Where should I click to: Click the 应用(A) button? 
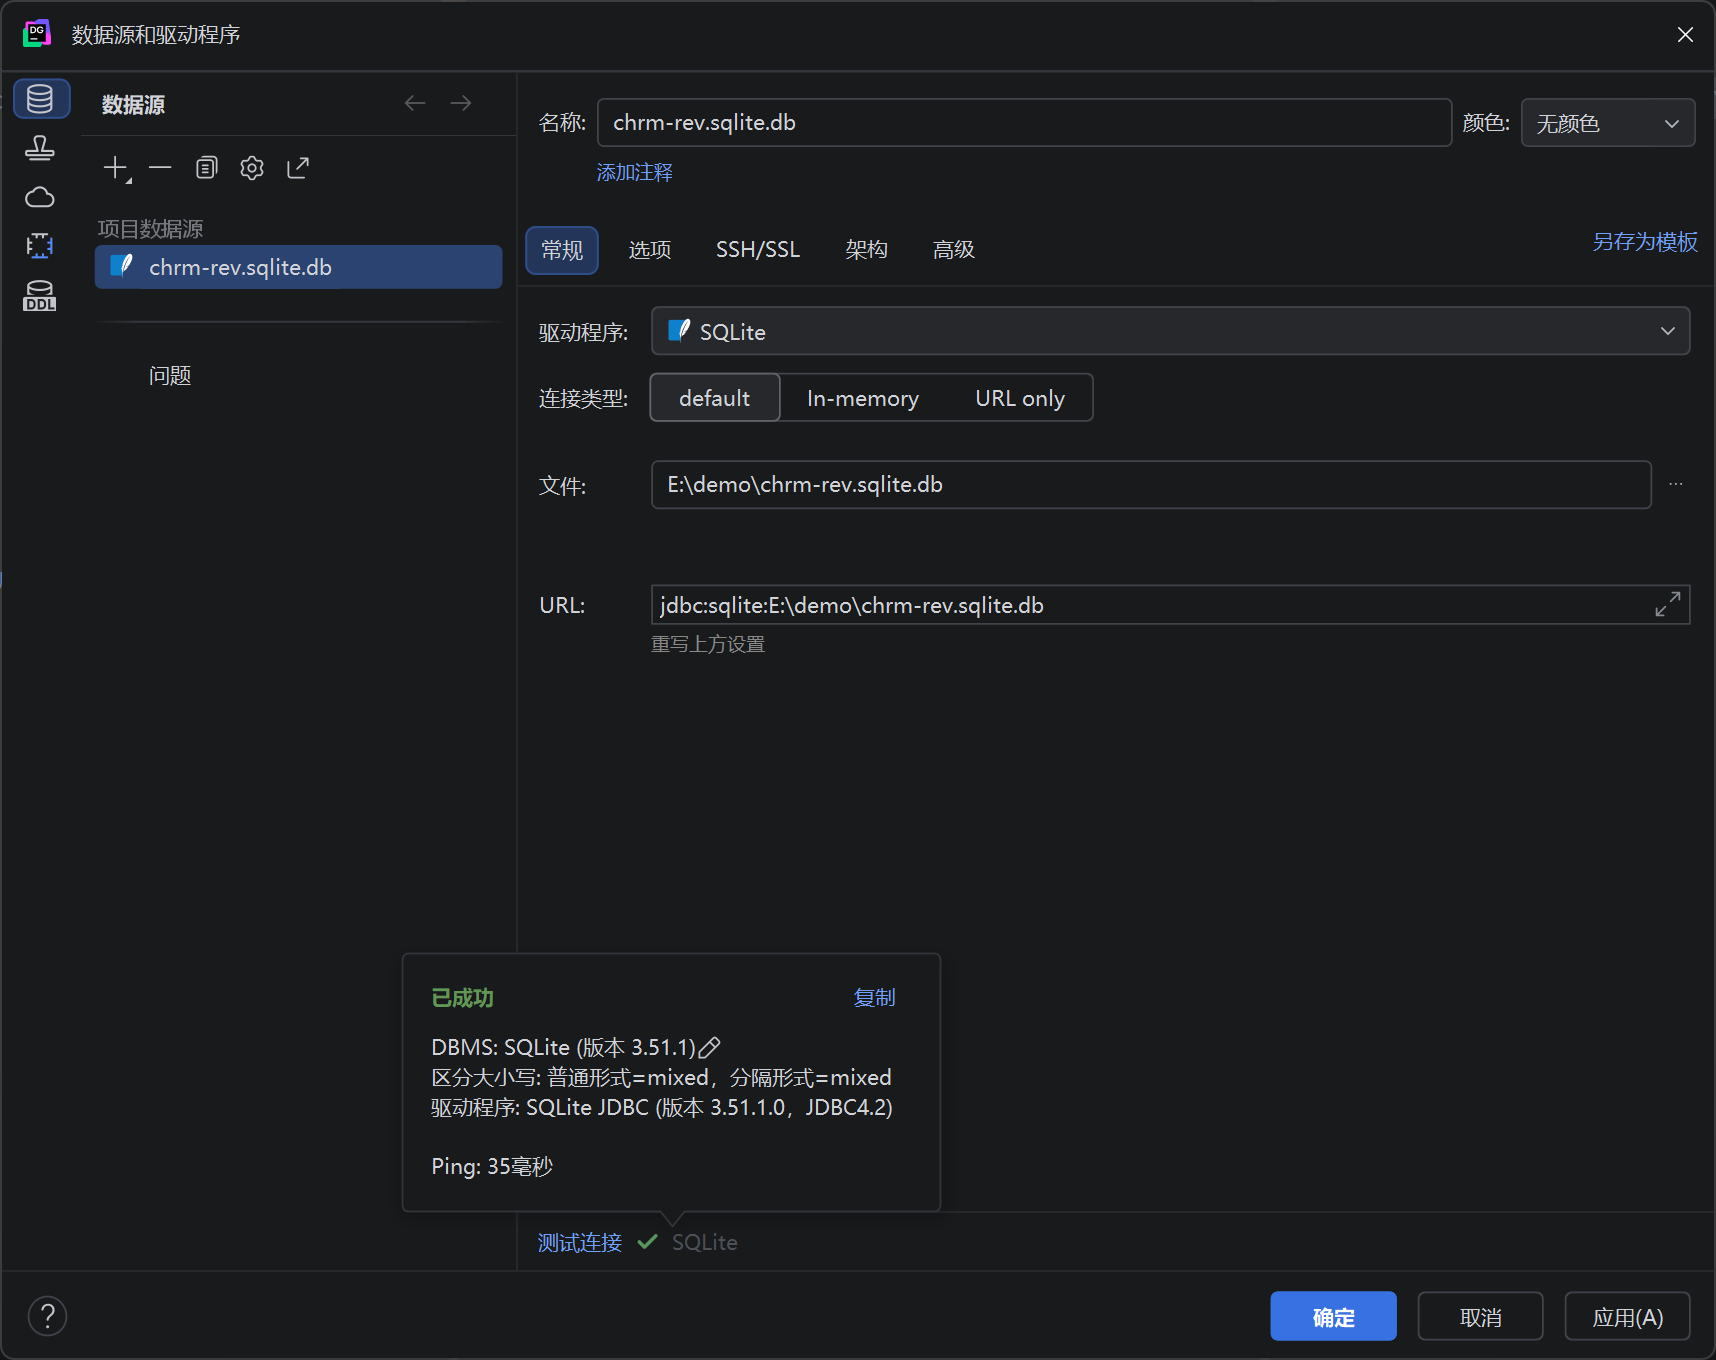coord(1628,1317)
